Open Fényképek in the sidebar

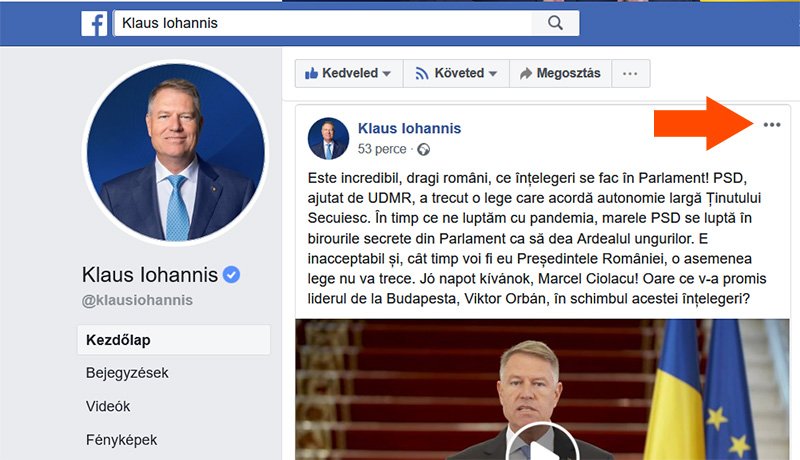point(121,440)
